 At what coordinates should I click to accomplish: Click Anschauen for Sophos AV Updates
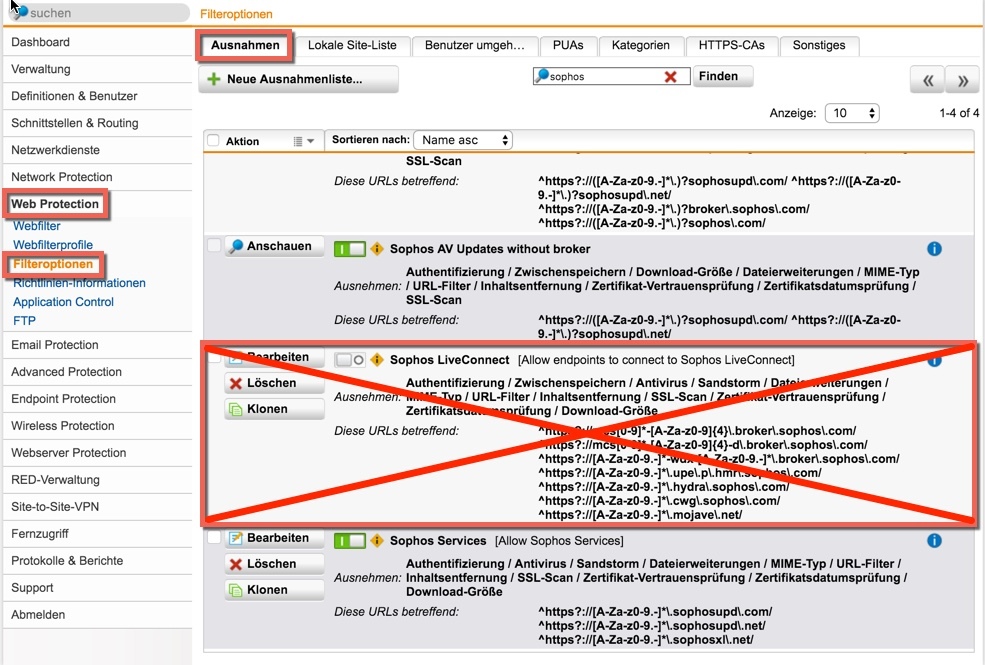tap(275, 246)
